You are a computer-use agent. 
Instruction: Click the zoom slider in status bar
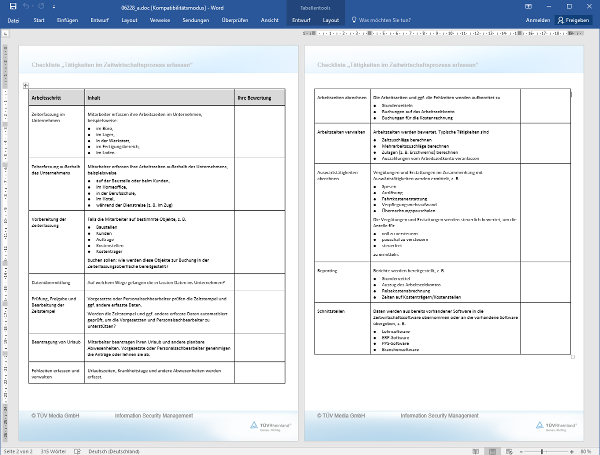pos(542,450)
